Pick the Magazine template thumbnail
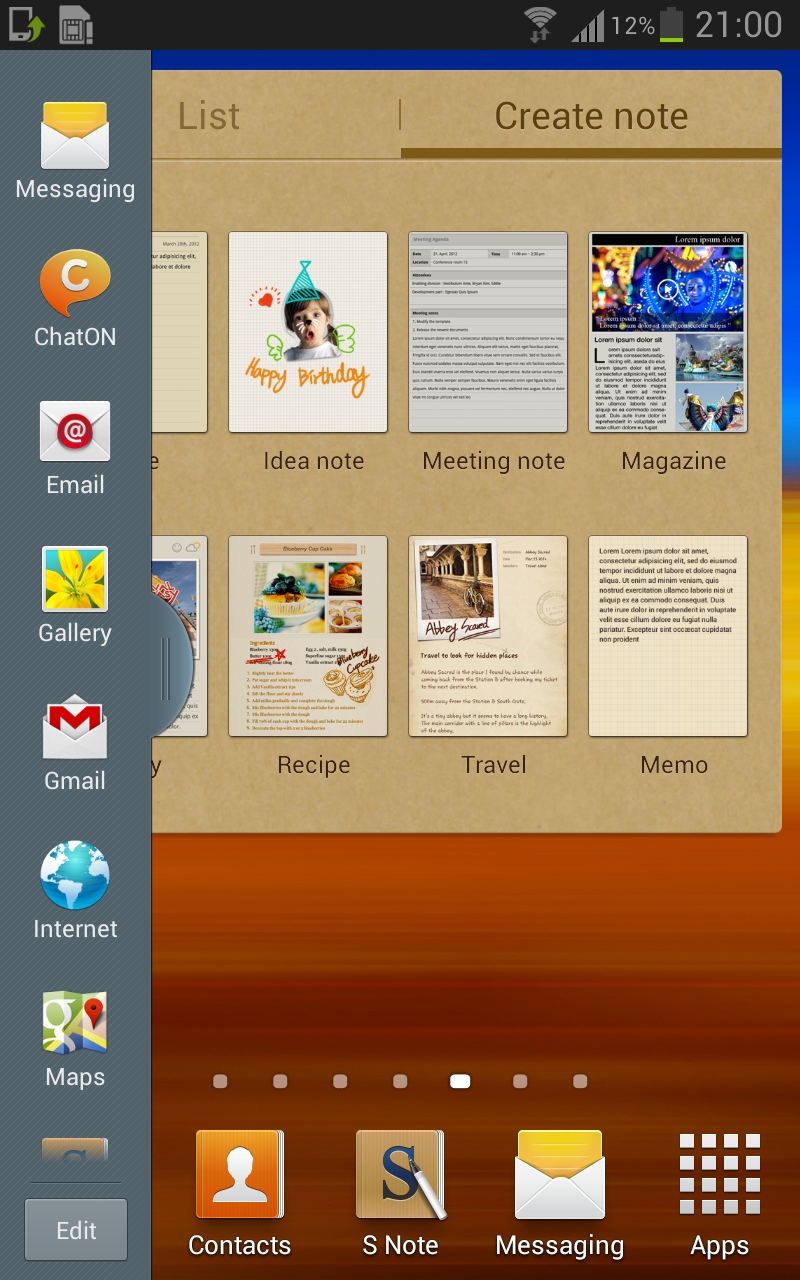The image size is (800, 1280). [x=668, y=332]
